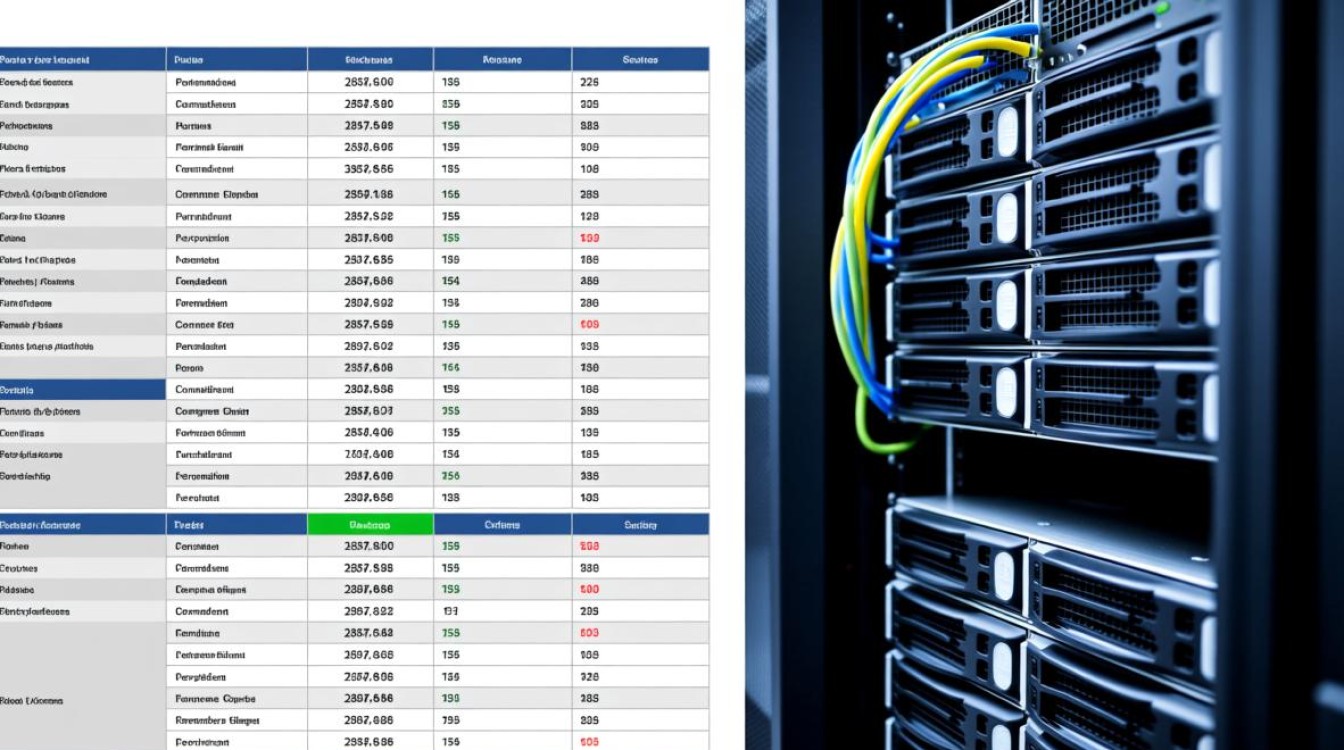Select the 2859.186 value cell
Screen dimensions: 1344x750
tap(369, 195)
